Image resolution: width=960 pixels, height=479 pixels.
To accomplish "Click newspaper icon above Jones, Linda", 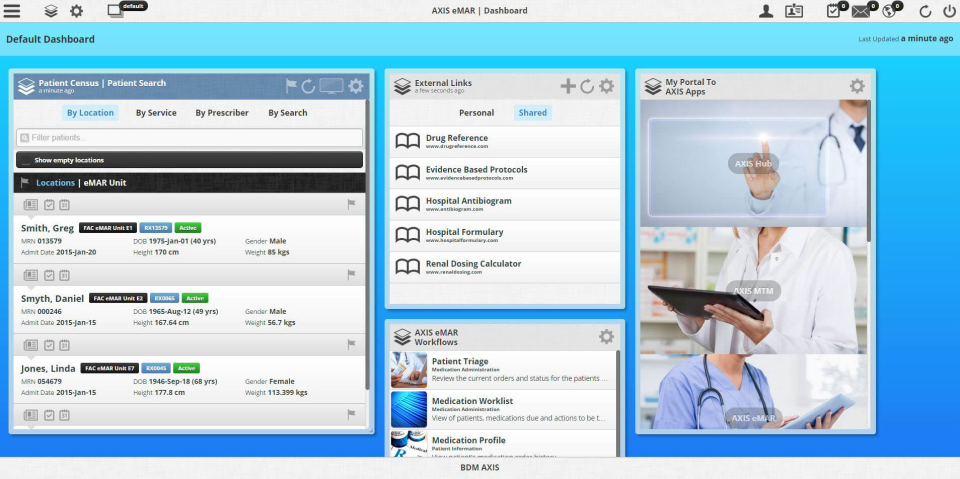I will pos(31,345).
